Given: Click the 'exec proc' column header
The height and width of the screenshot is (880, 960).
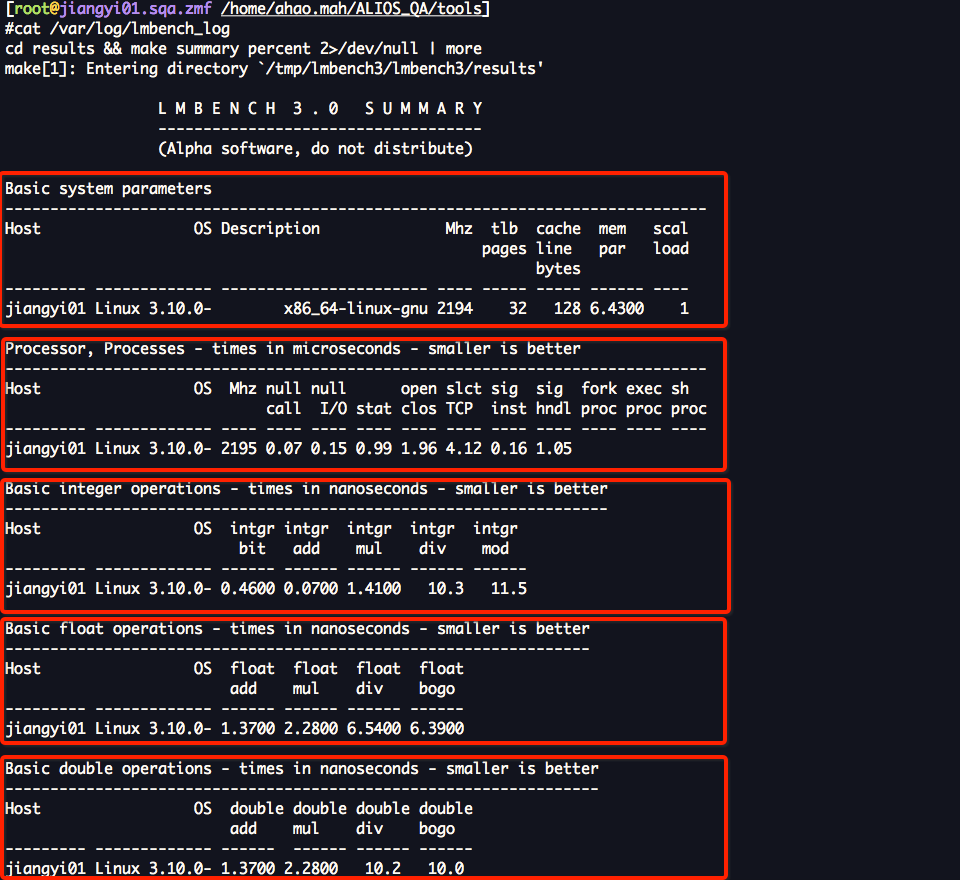Looking at the screenshot, I should pos(644,399).
